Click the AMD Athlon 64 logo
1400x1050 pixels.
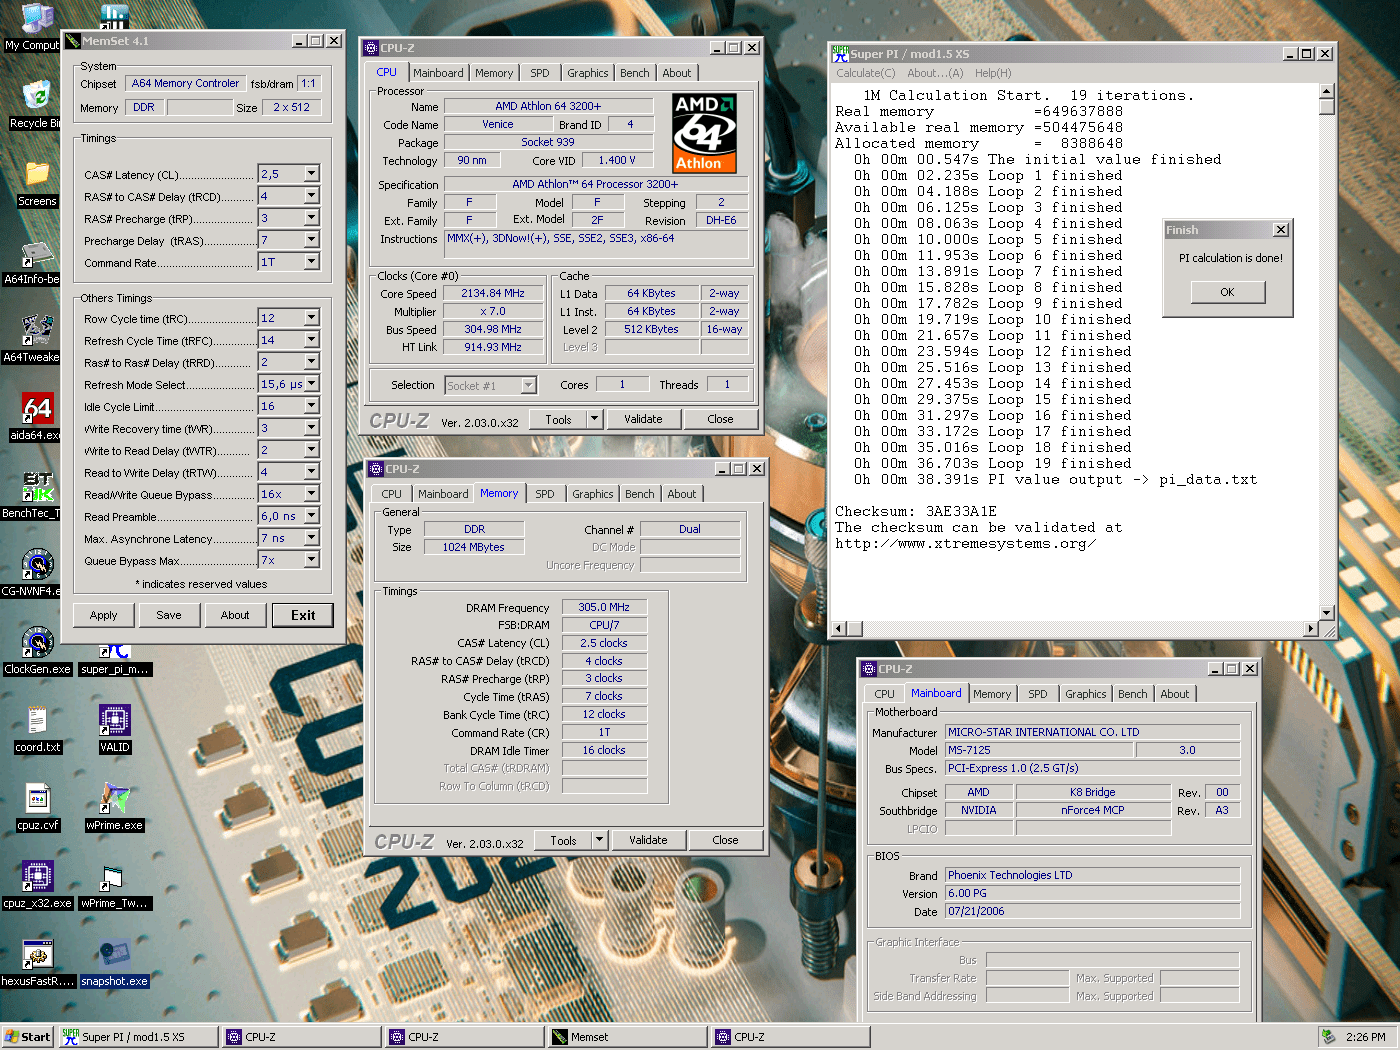704,133
